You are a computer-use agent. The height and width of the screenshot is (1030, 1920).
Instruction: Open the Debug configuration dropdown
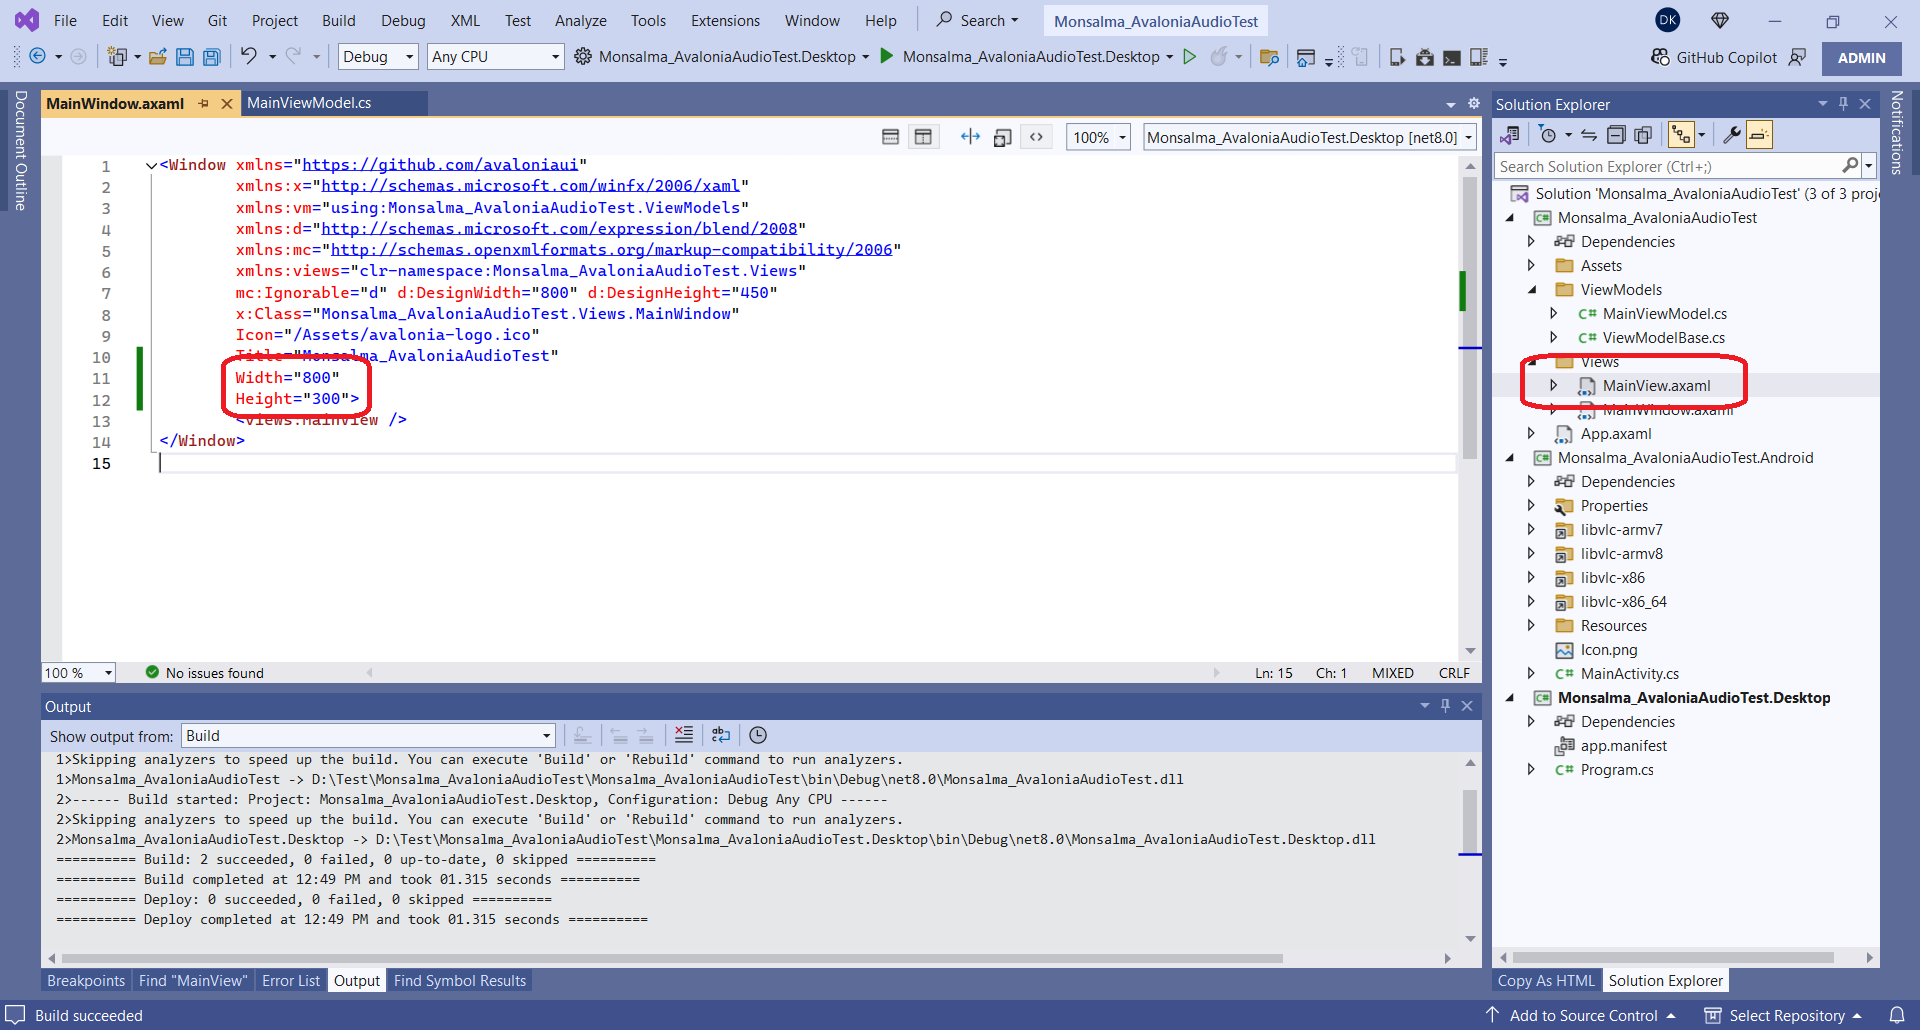(x=378, y=57)
